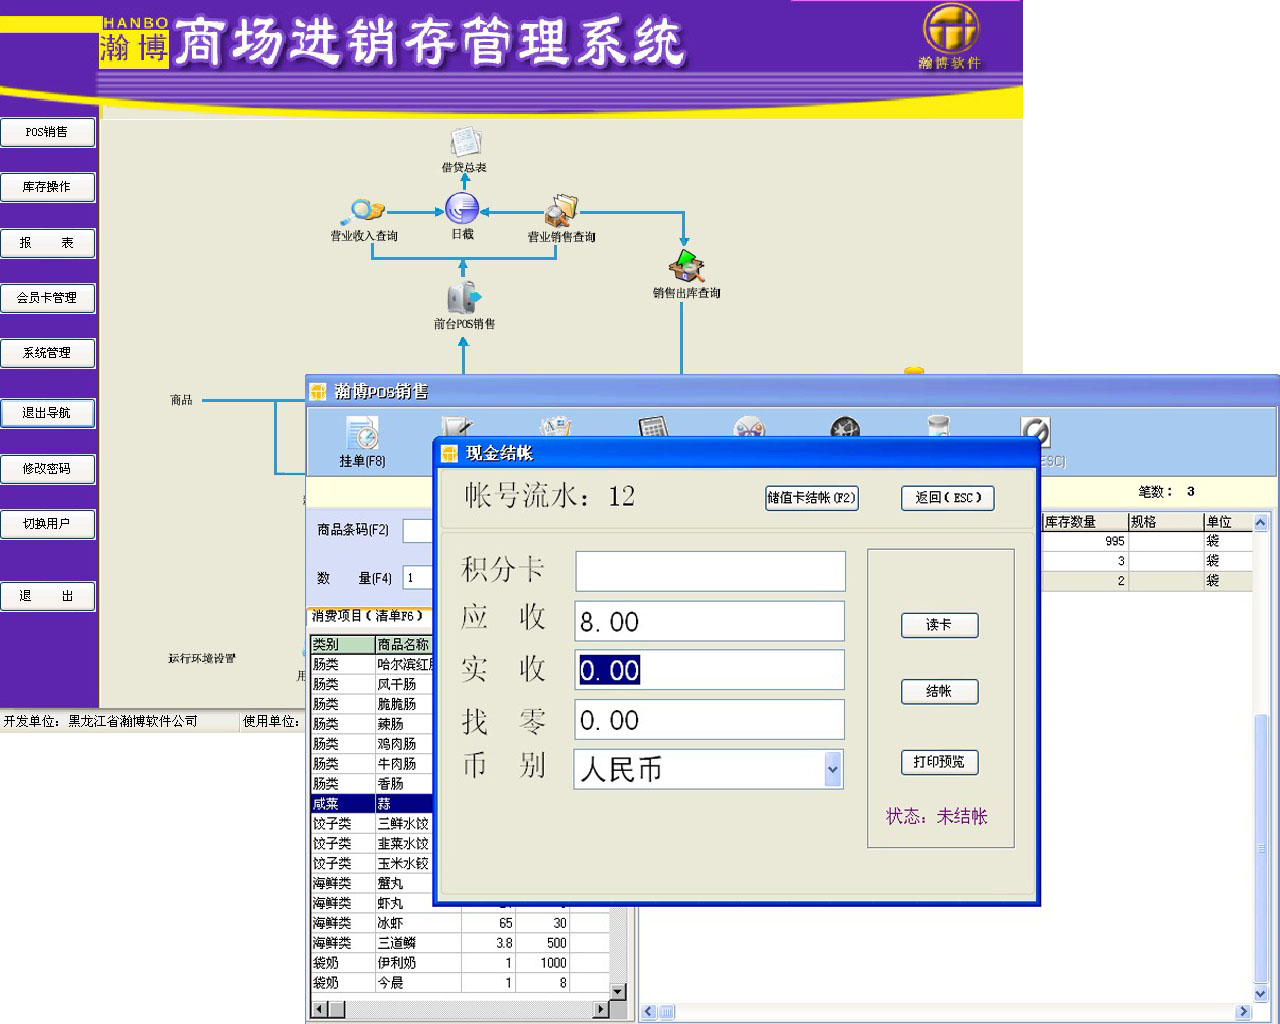The width and height of the screenshot is (1280, 1024).
Task: Open 销售出库查询 icon
Action: [686, 267]
